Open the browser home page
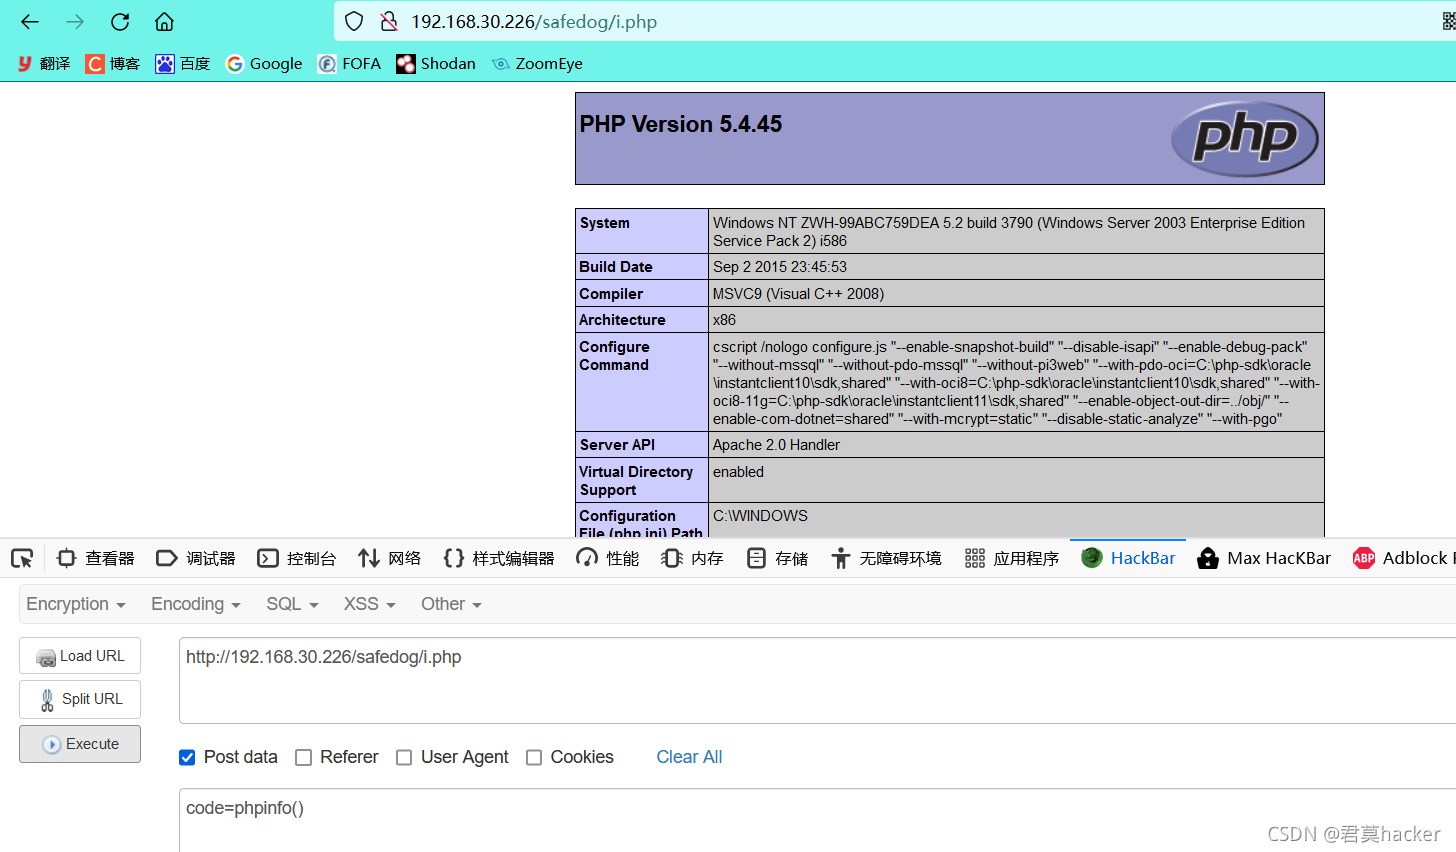The image size is (1456, 852). point(165,22)
